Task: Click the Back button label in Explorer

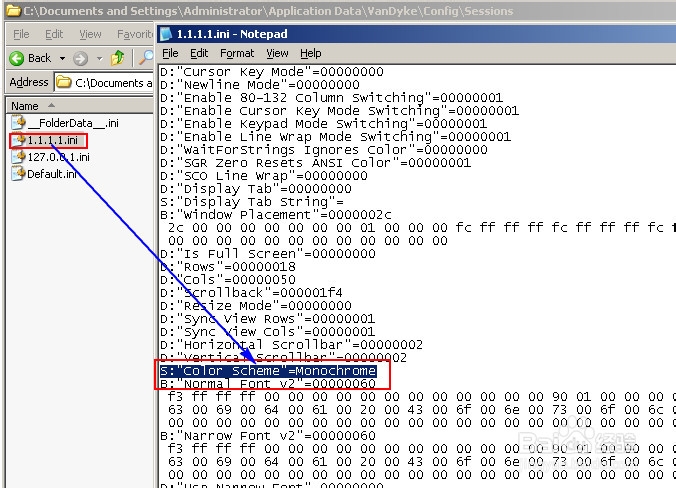Action: [x=40, y=58]
